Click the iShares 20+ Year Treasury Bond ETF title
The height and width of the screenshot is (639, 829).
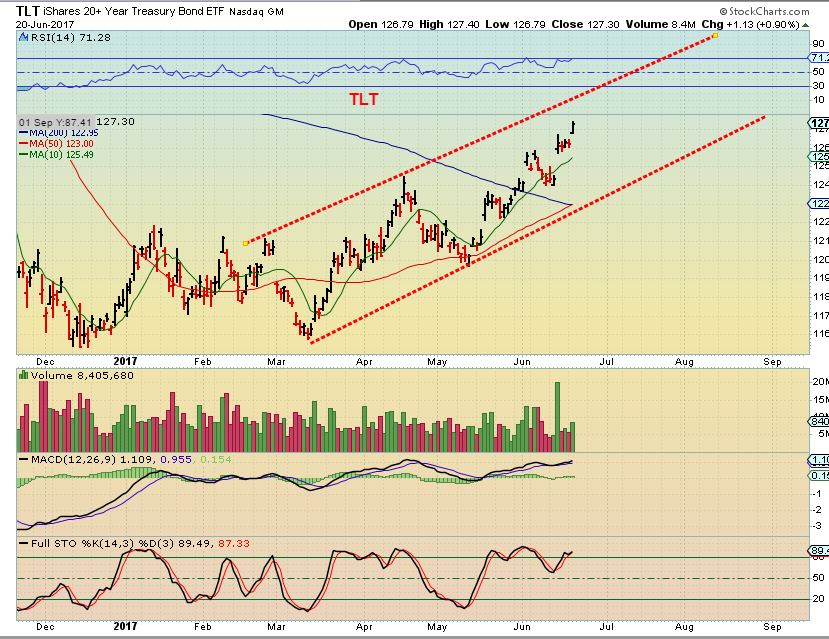pos(133,11)
